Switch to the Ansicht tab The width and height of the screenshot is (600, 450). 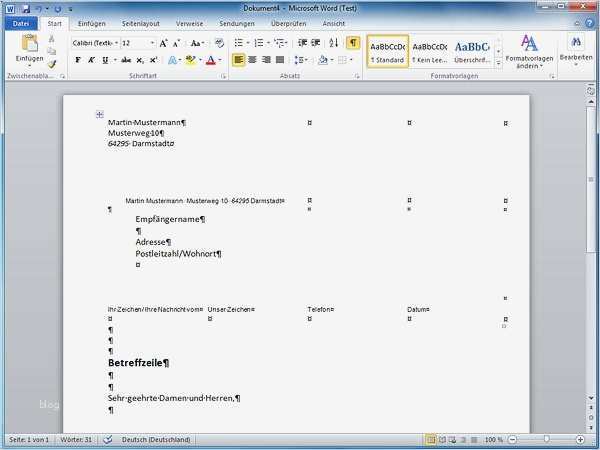334,24
